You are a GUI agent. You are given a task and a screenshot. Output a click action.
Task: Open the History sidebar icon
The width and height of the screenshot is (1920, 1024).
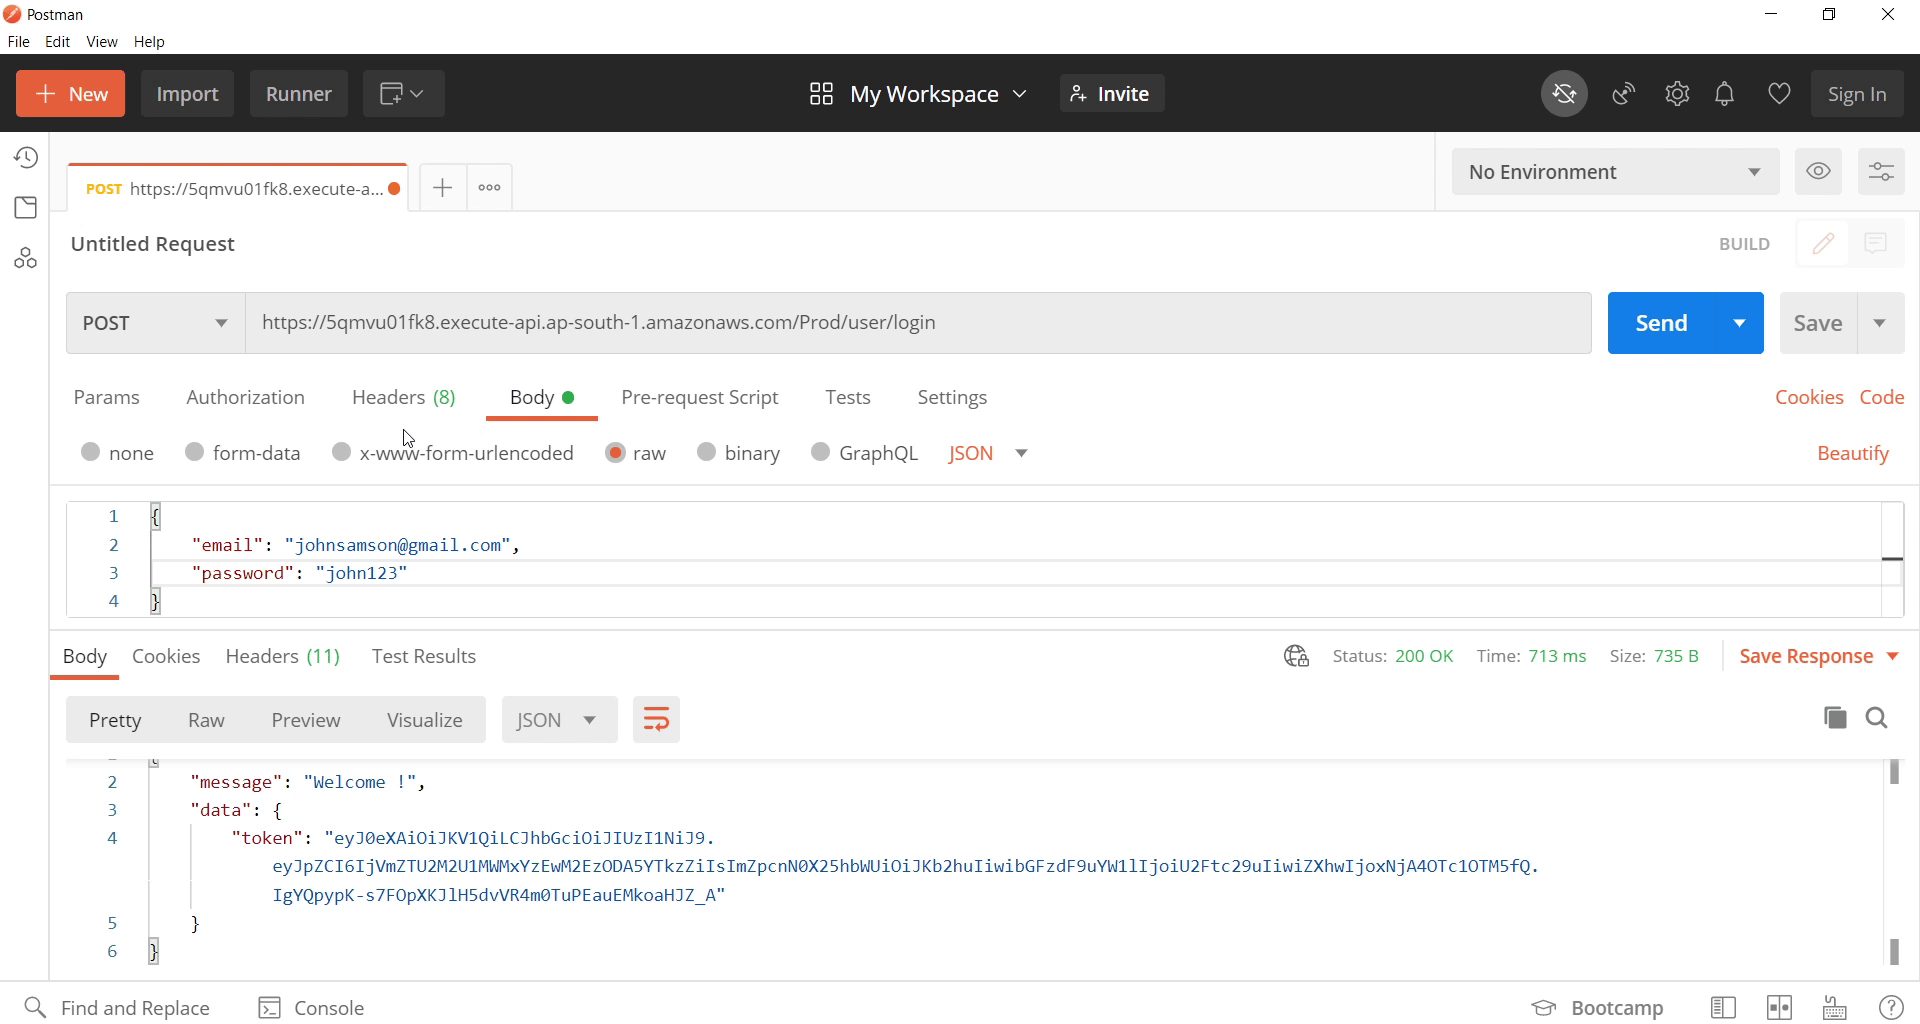[x=26, y=158]
